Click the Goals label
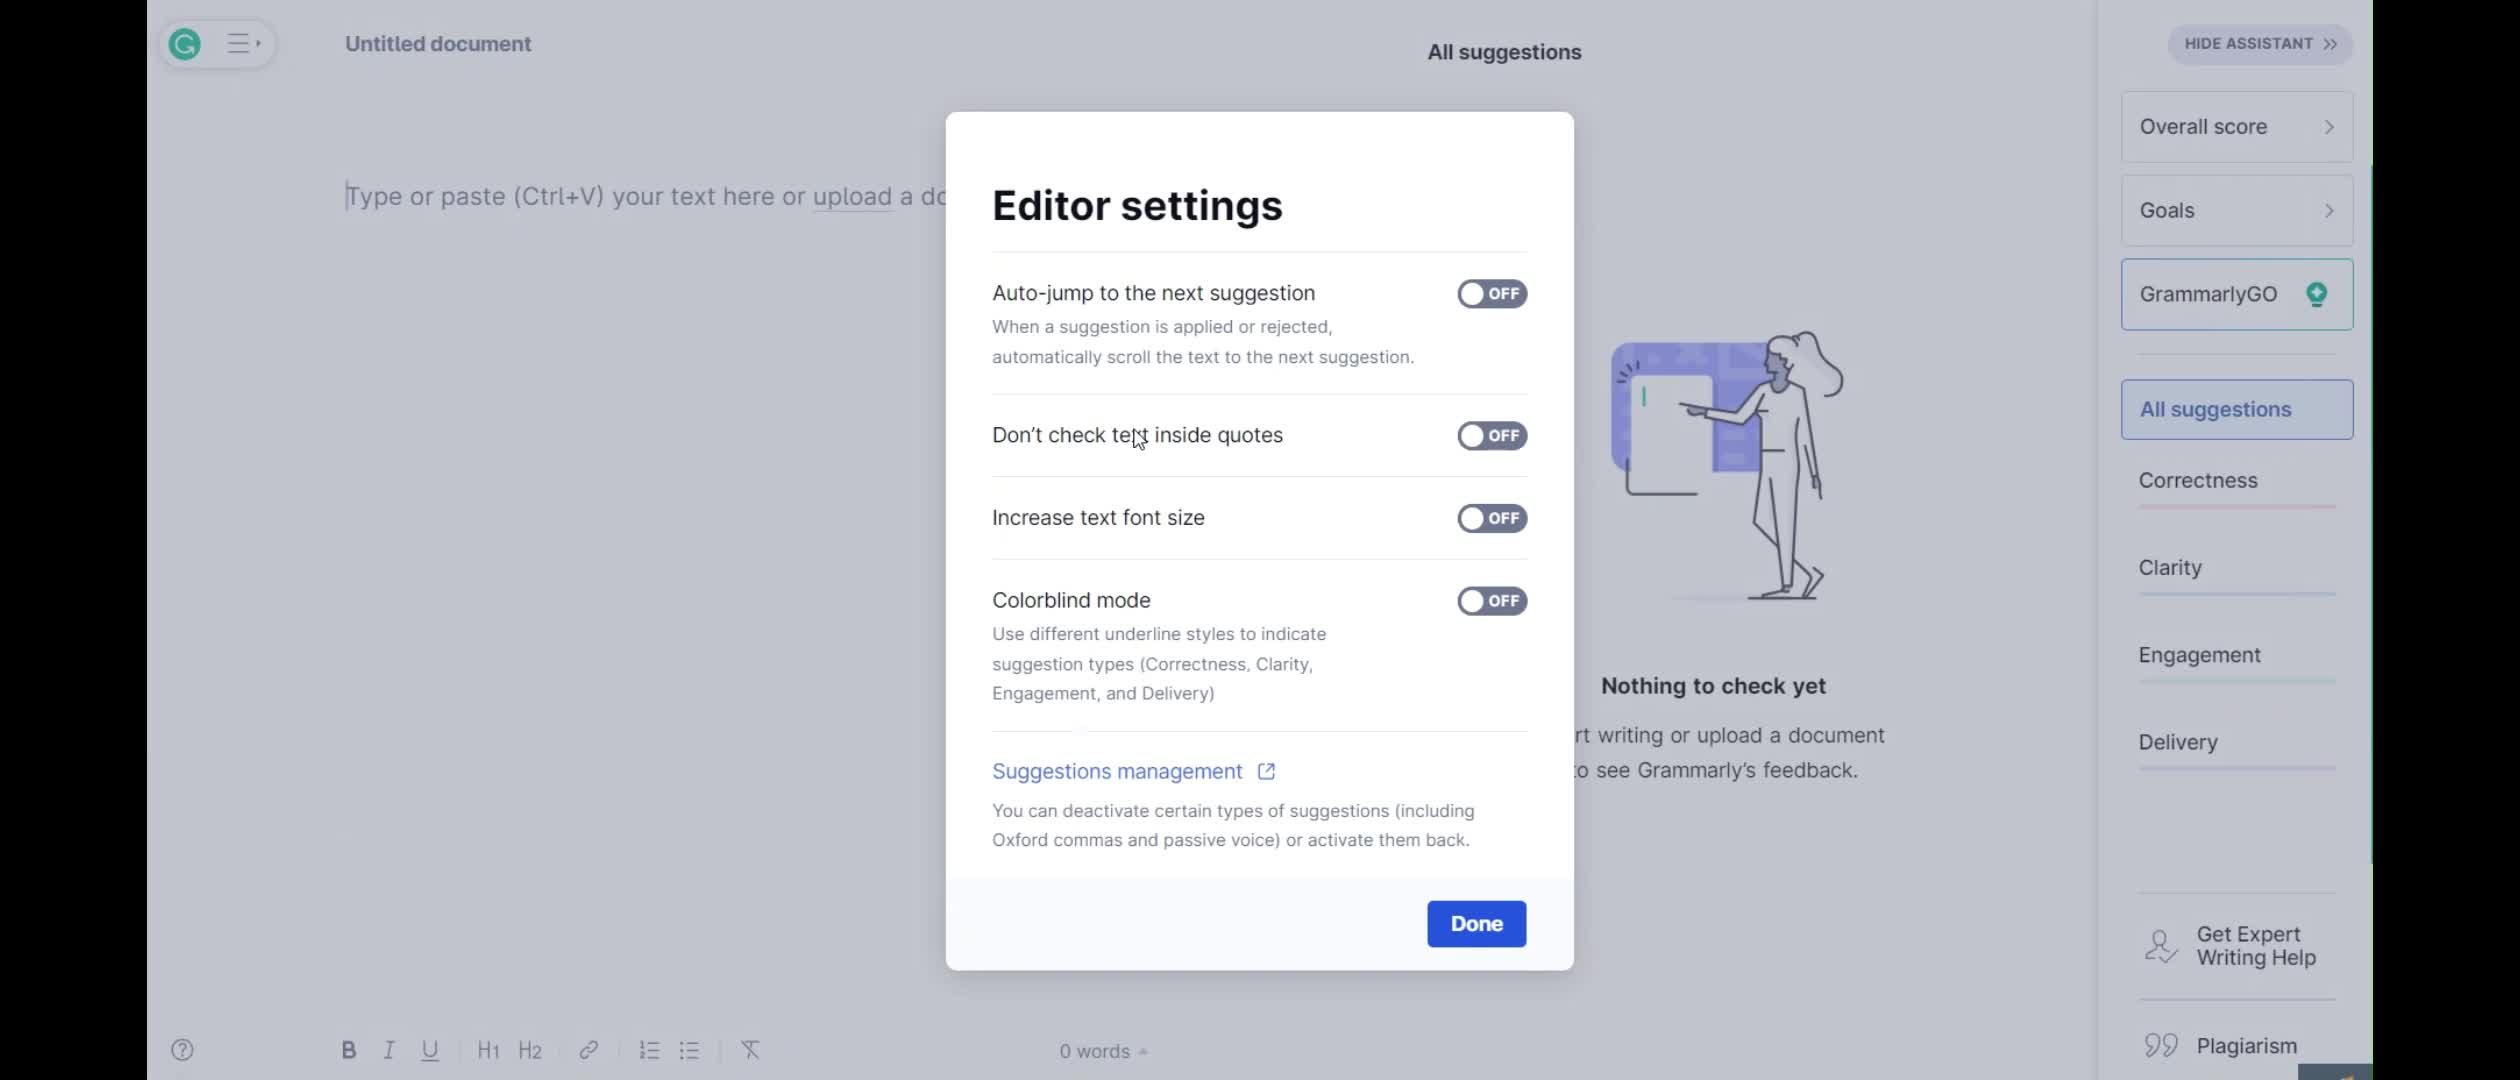The image size is (2520, 1080). [x=2167, y=211]
